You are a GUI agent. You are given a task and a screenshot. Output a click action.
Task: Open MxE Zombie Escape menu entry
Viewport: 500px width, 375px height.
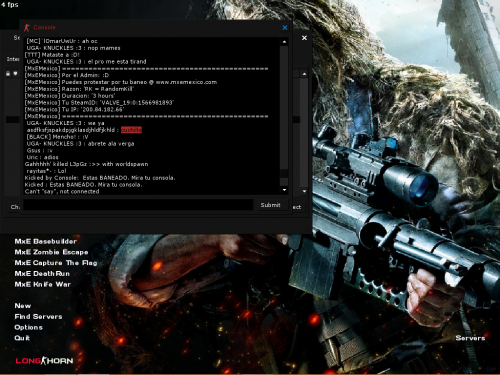coord(51,252)
